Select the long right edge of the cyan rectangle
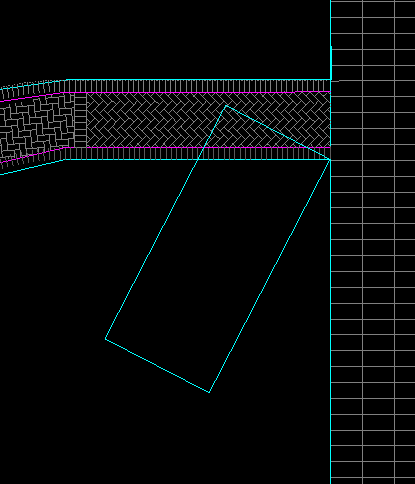Viewport: 415px width, 484px height. 269,276
